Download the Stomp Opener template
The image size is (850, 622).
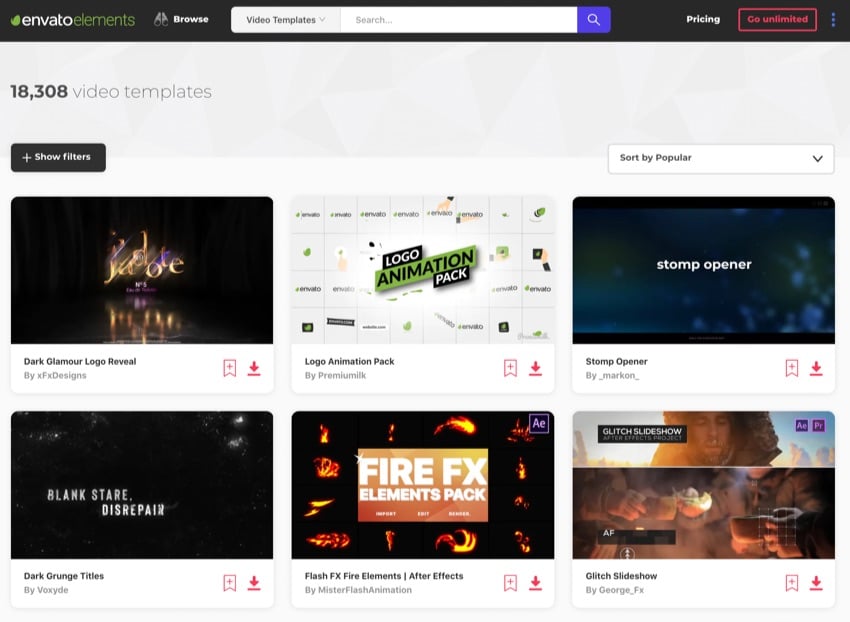(x=816, y=368)
